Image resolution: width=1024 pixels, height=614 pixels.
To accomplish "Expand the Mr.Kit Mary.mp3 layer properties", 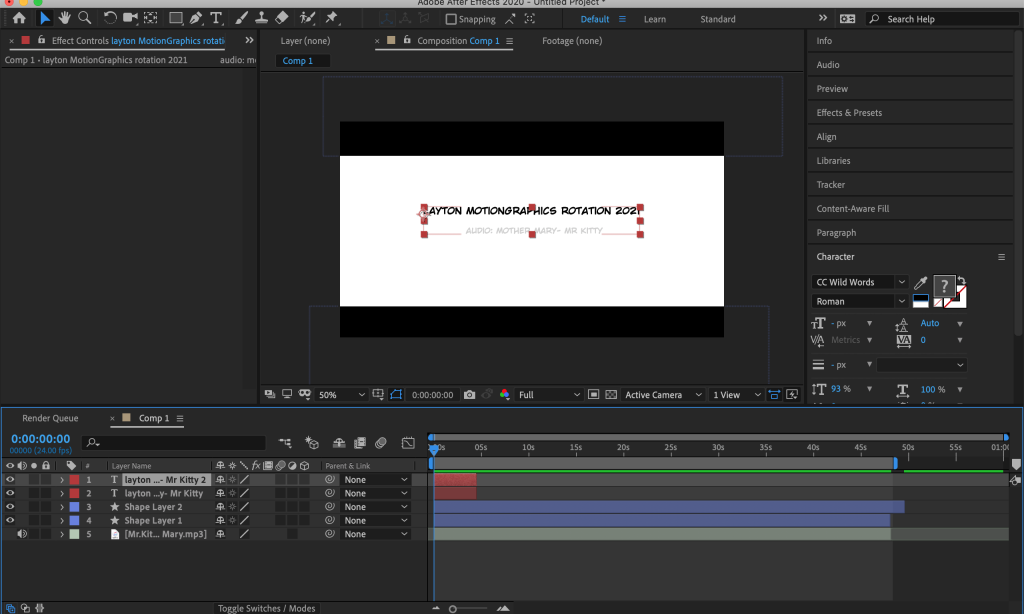I will click(62, 534).
